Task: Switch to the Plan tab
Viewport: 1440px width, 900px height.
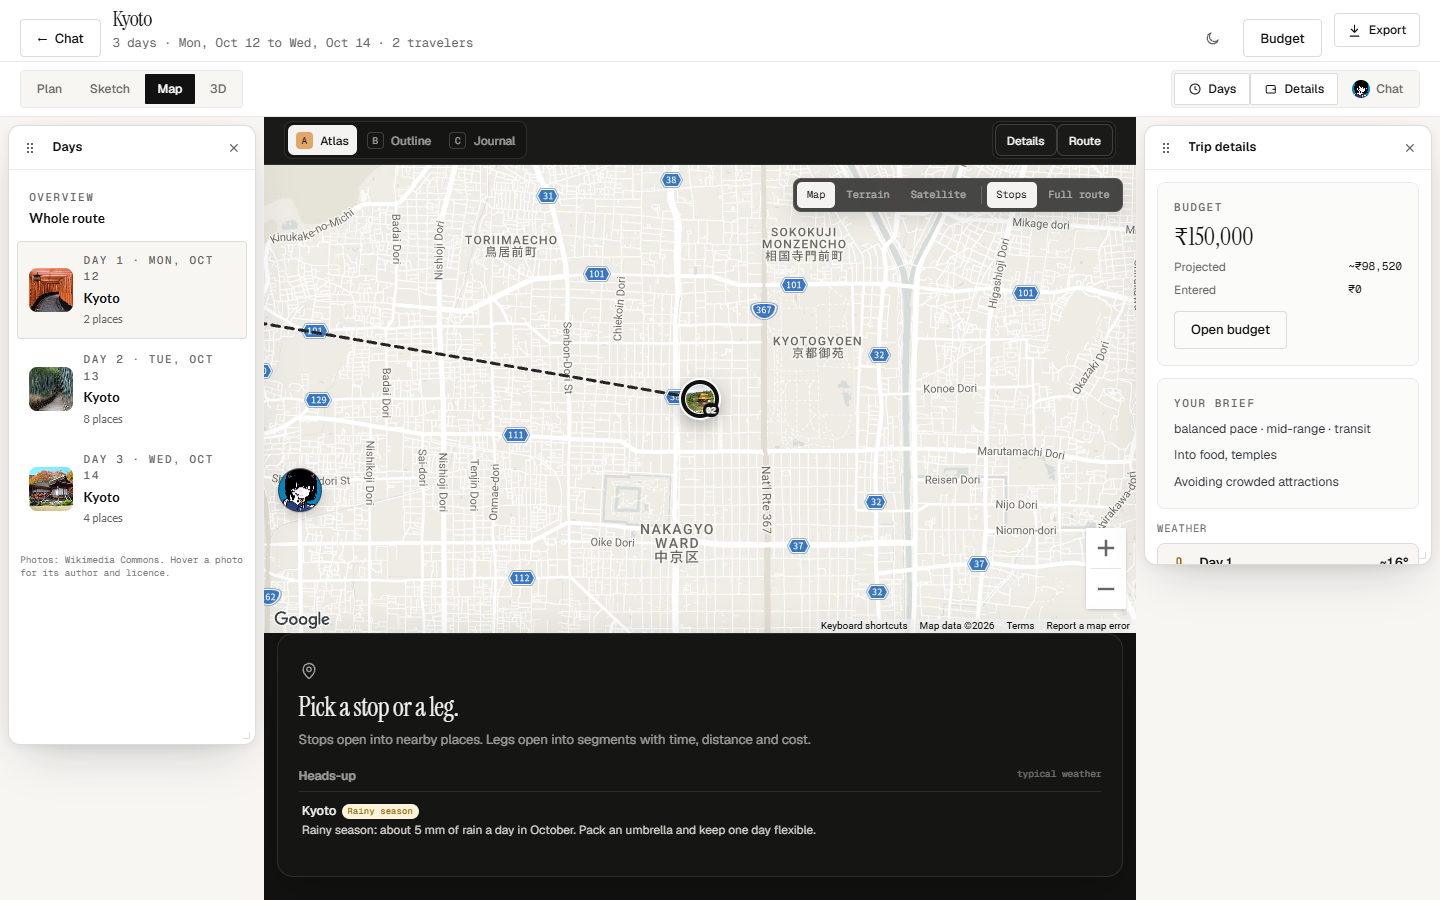Action: (49, 89)
